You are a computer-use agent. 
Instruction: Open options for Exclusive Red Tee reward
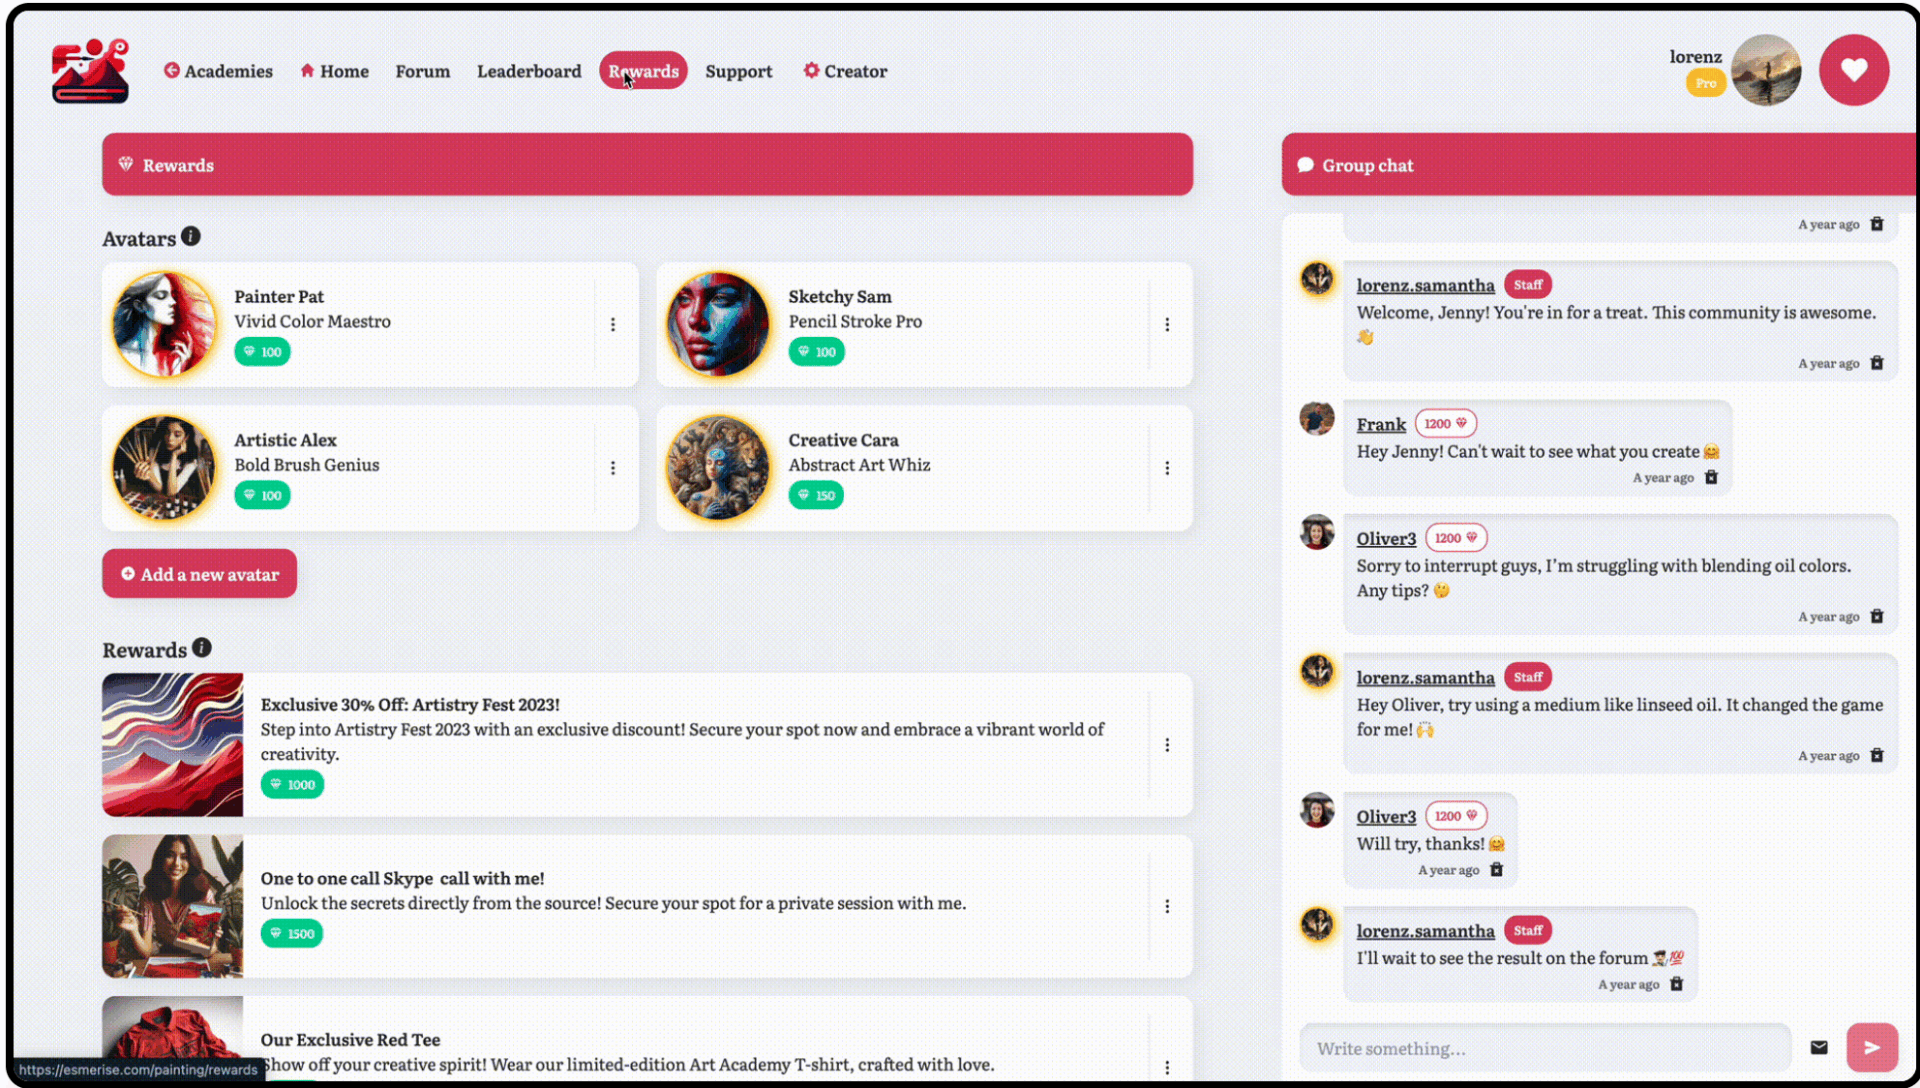(x=1167, y=1067)
